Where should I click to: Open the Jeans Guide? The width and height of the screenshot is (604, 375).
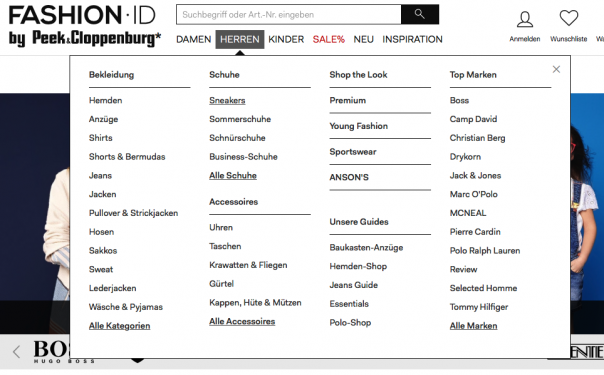click(x=354, y=285)
